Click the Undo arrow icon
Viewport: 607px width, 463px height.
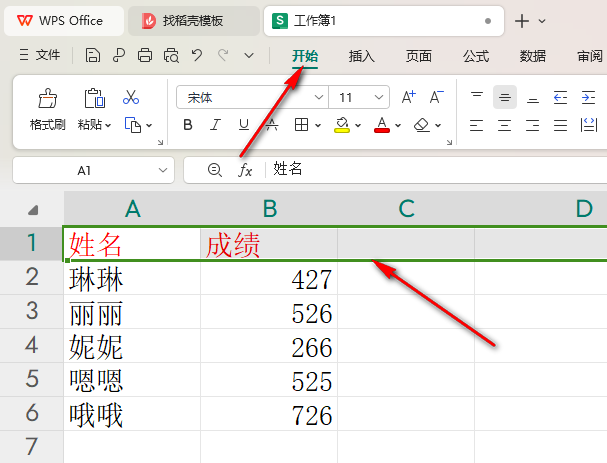point(197,55)
